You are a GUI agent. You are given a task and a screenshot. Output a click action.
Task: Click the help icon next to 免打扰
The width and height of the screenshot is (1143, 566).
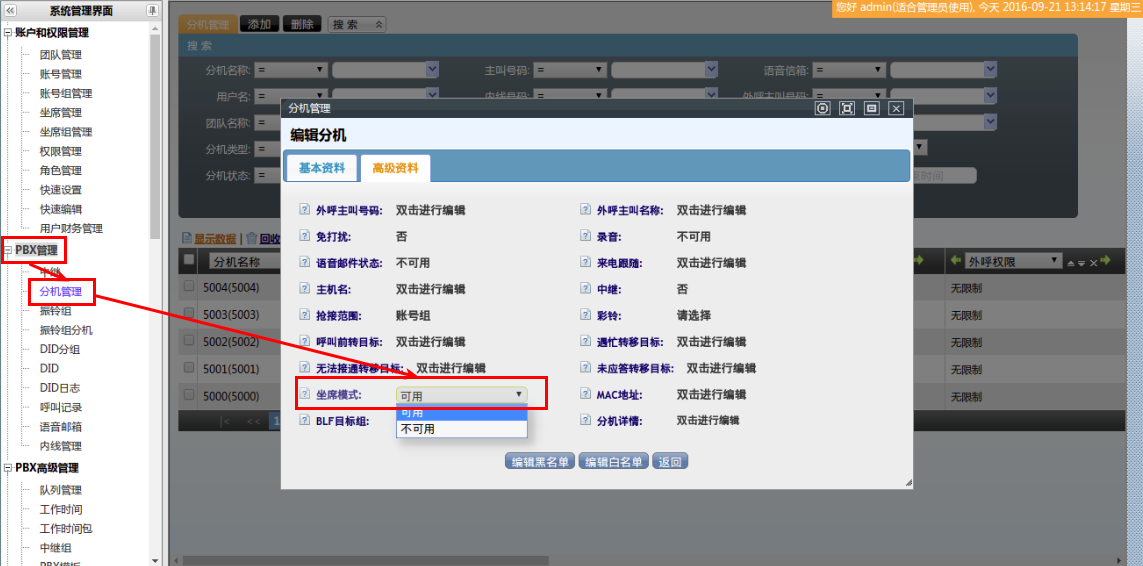tap(305, 237)
